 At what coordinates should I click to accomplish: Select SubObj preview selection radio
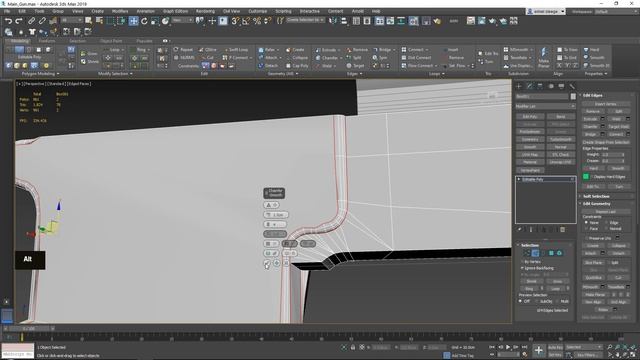click(537, 301)
